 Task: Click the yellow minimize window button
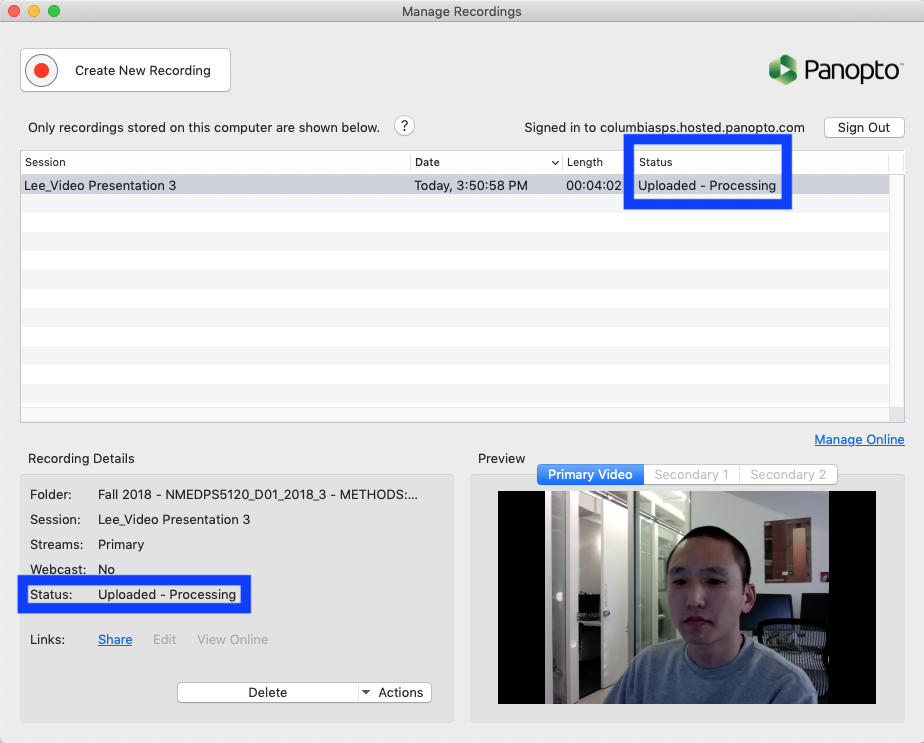(x=34, y=11)
